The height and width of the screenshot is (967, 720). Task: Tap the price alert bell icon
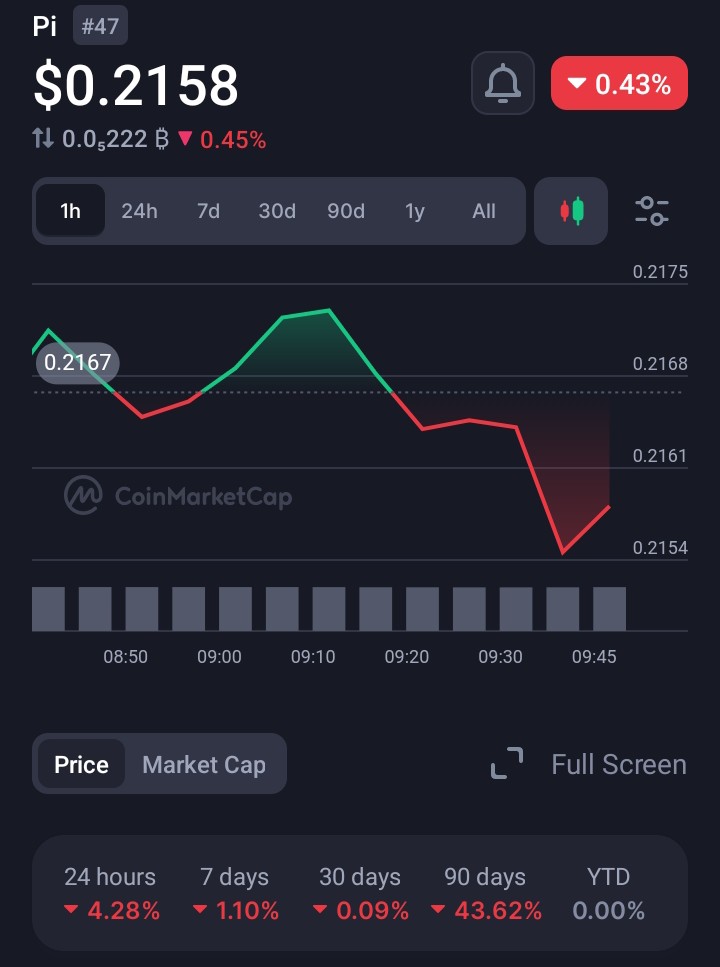[503, 84]
